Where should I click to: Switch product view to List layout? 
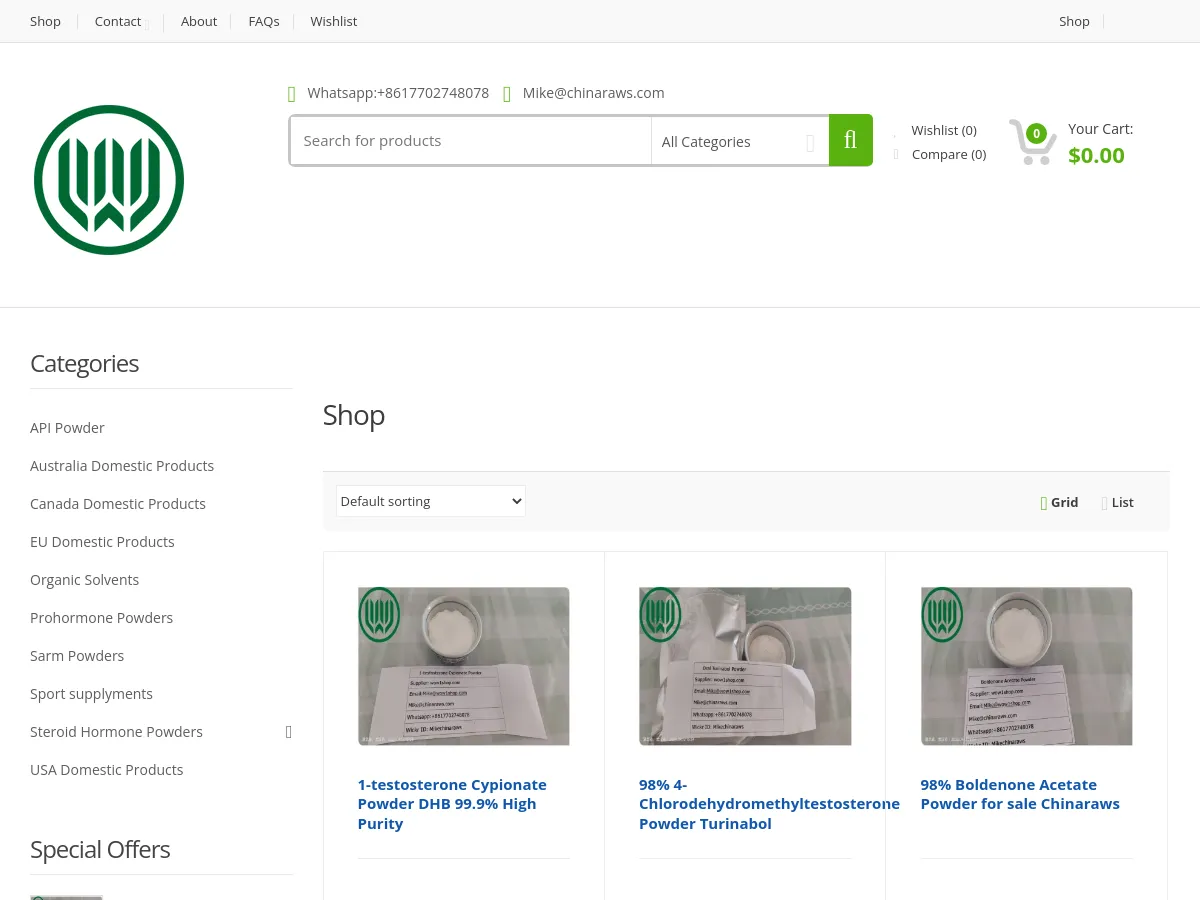[1117, 502]
